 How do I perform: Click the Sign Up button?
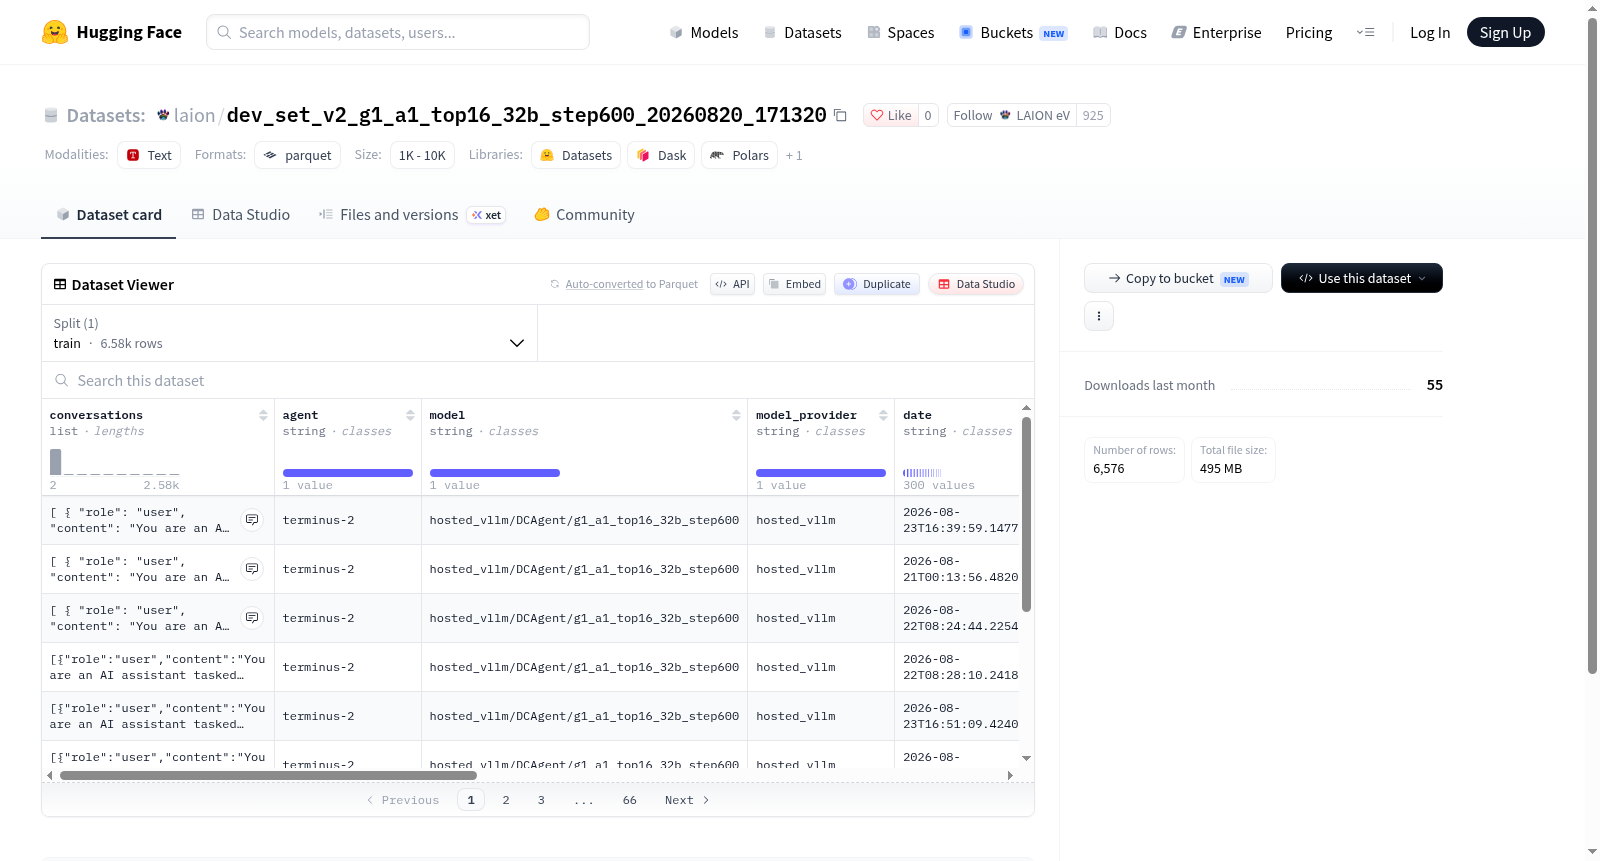[1506, 33]
